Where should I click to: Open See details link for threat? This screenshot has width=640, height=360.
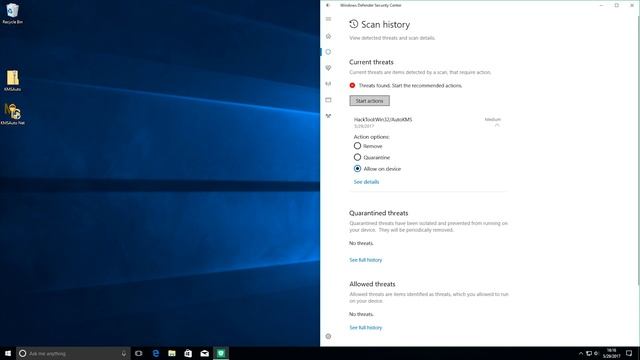pyautogui.click(x=366, y=182)
